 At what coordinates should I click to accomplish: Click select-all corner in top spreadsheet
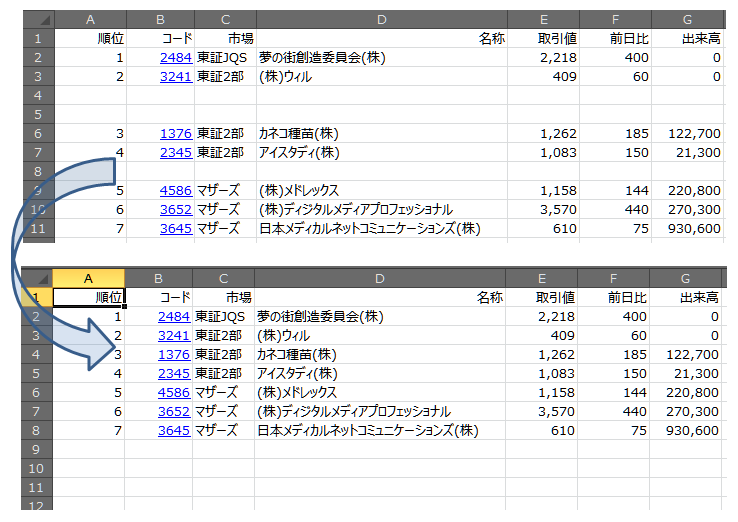coord(39,20)
